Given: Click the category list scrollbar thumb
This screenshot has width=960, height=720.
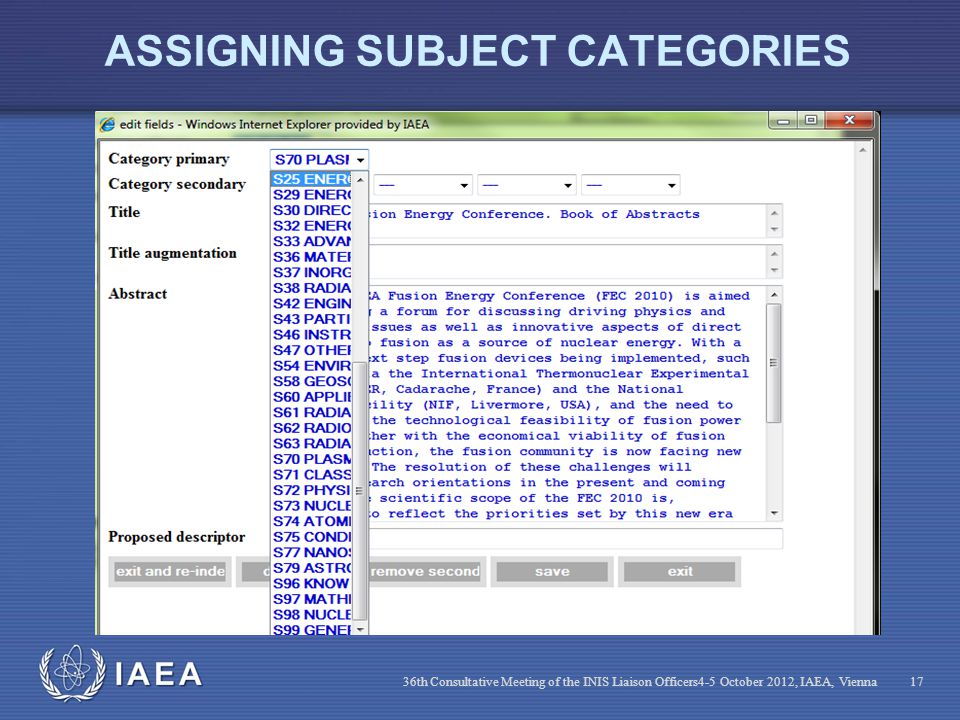Looking at the screenshot, I should point(360,490).
